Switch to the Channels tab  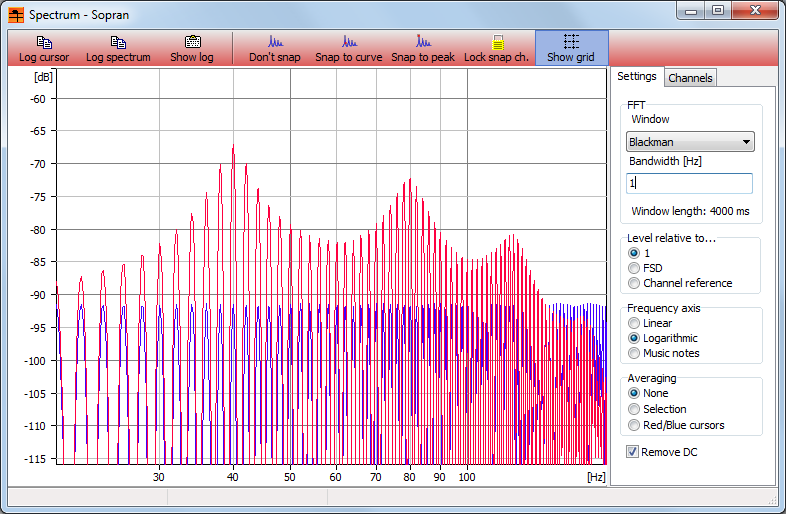pos(690,78)
